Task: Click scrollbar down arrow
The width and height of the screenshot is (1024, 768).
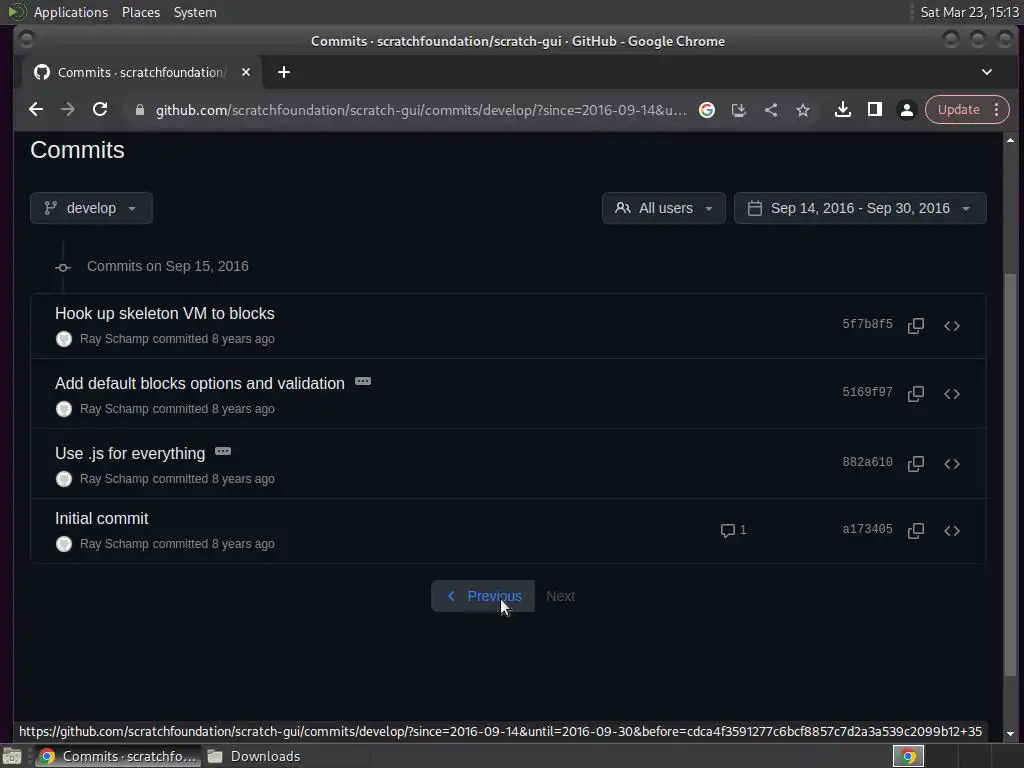Action: [1010, 733]
